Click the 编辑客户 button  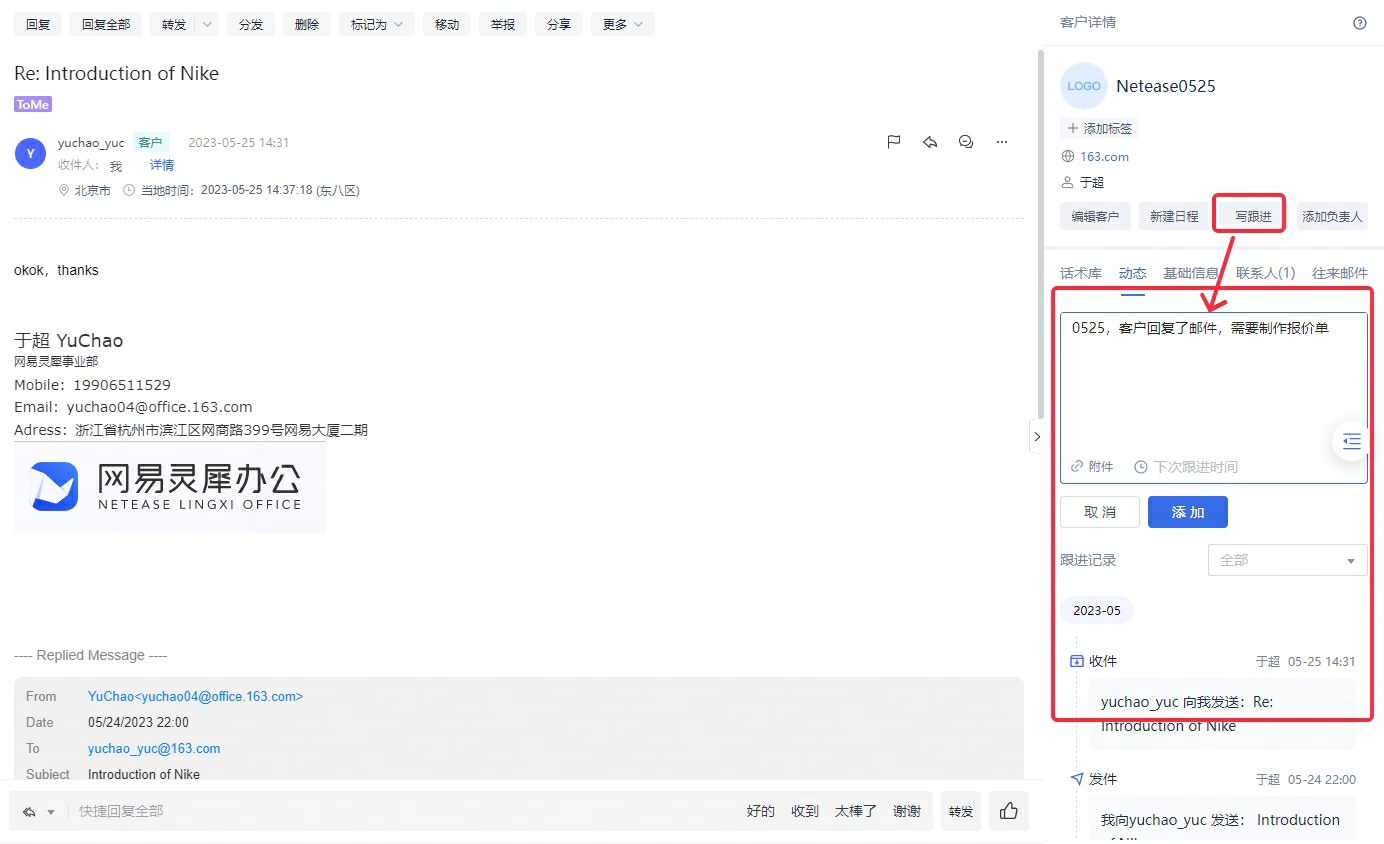(1095, 216)
